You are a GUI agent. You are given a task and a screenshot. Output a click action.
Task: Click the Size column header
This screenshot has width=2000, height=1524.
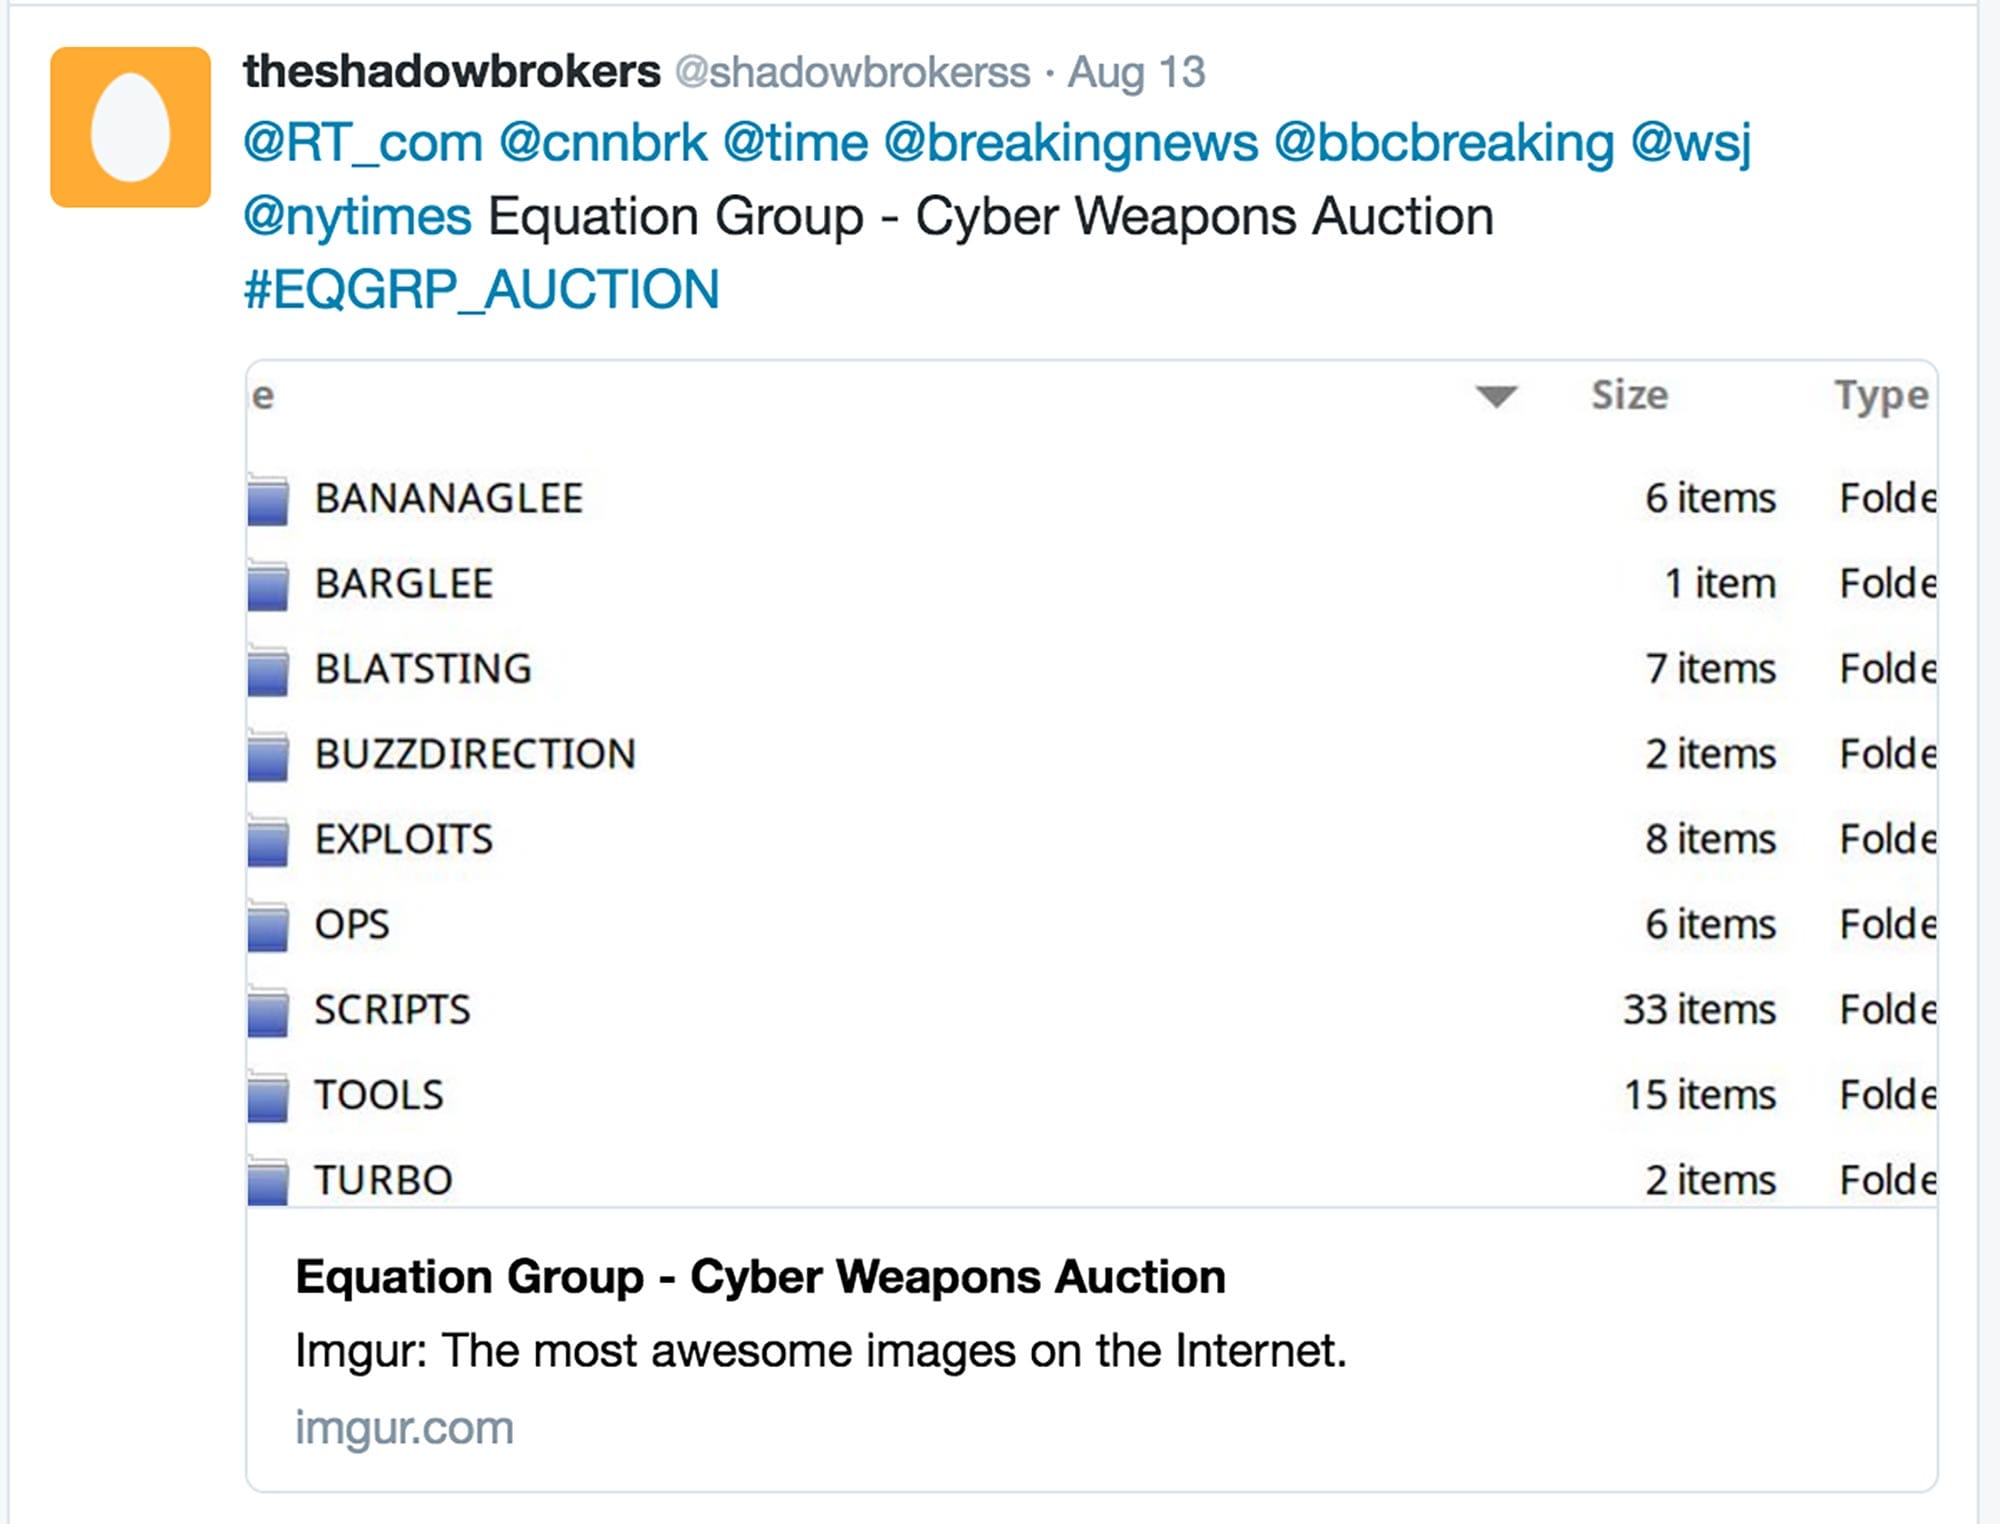pyautogui.click(x=1629, y=396)
